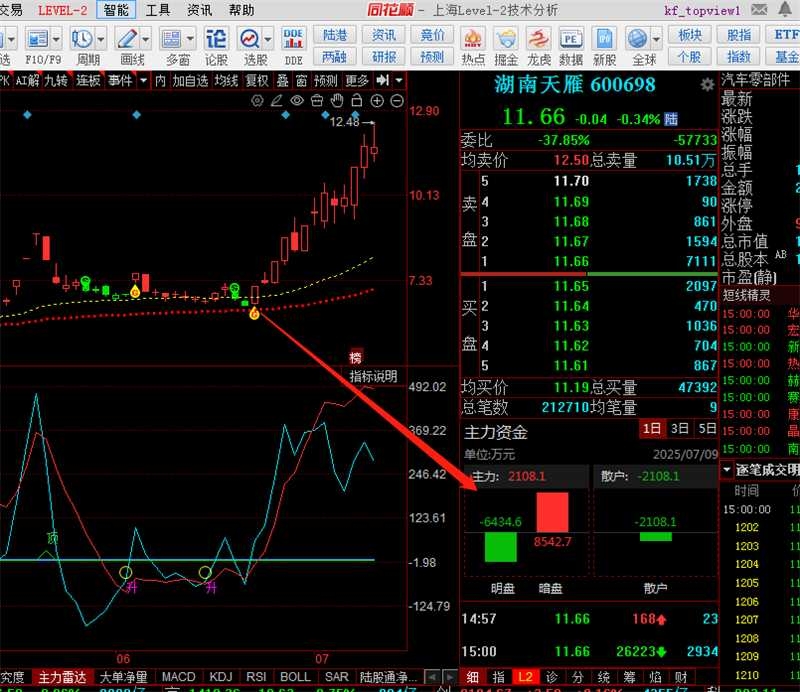Click the 板块 button
The height and width of the screenshot is (692, 800).
[690, 35]
